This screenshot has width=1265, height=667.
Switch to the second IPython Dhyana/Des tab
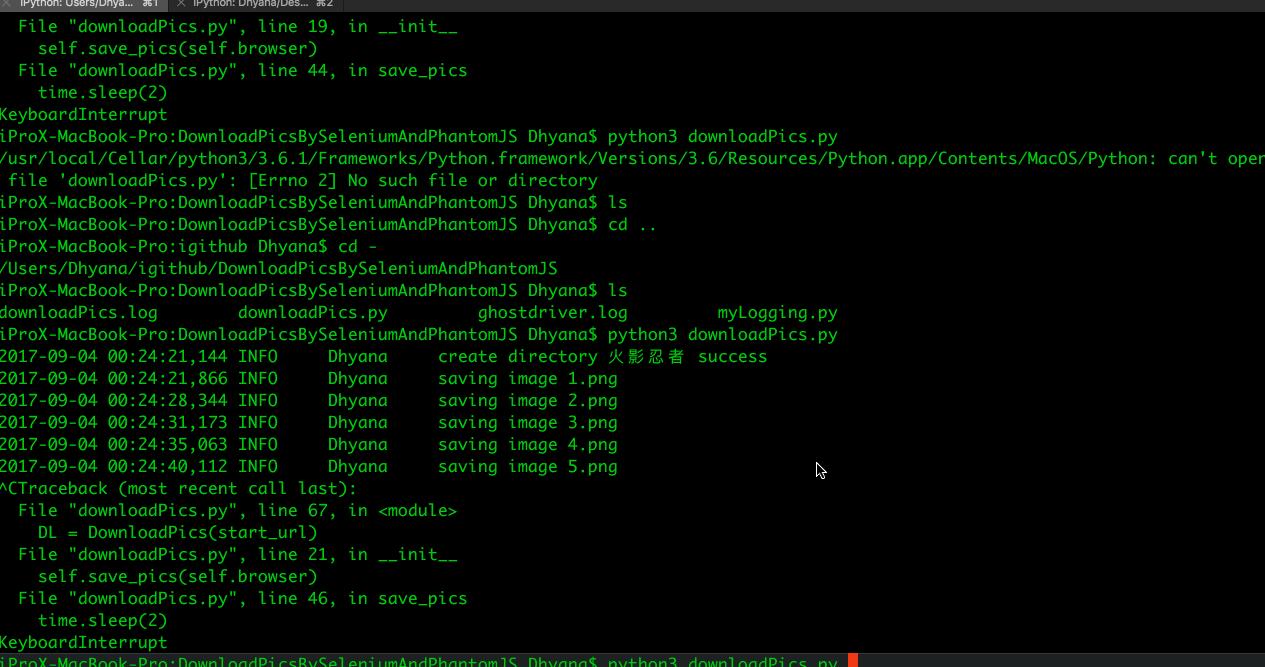click(250, 5)
